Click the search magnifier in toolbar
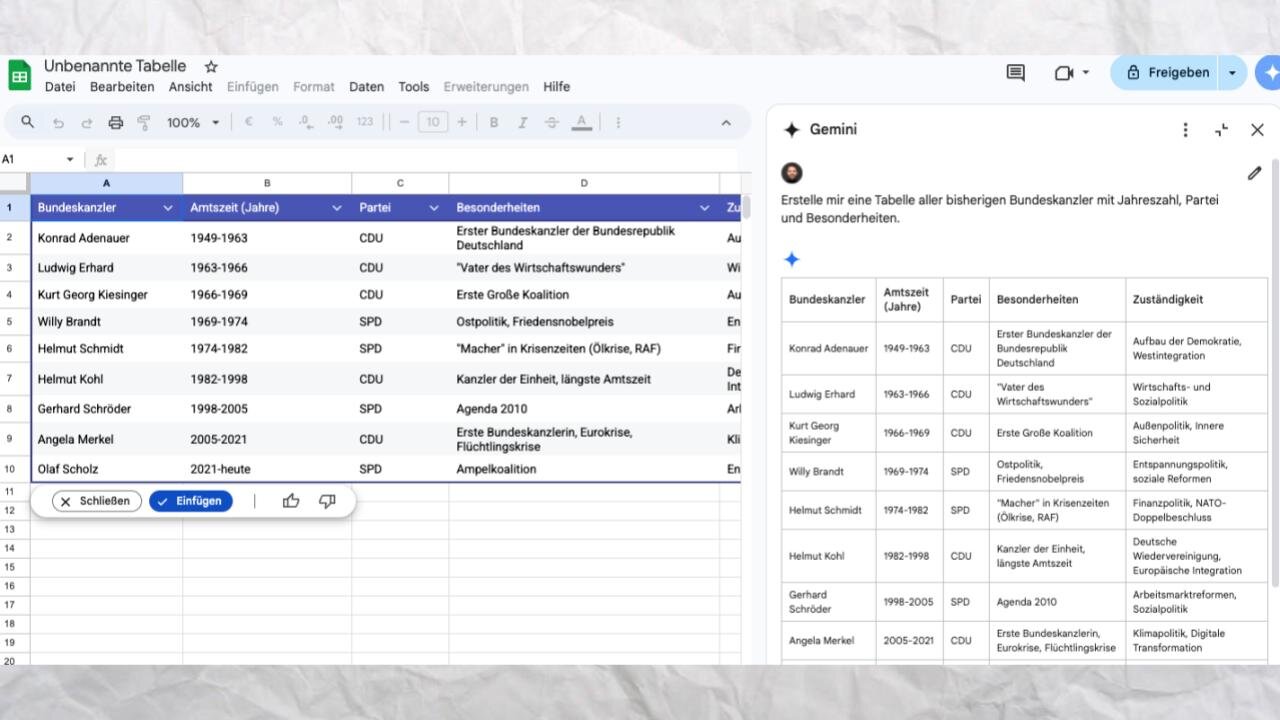 pos(27,122)
